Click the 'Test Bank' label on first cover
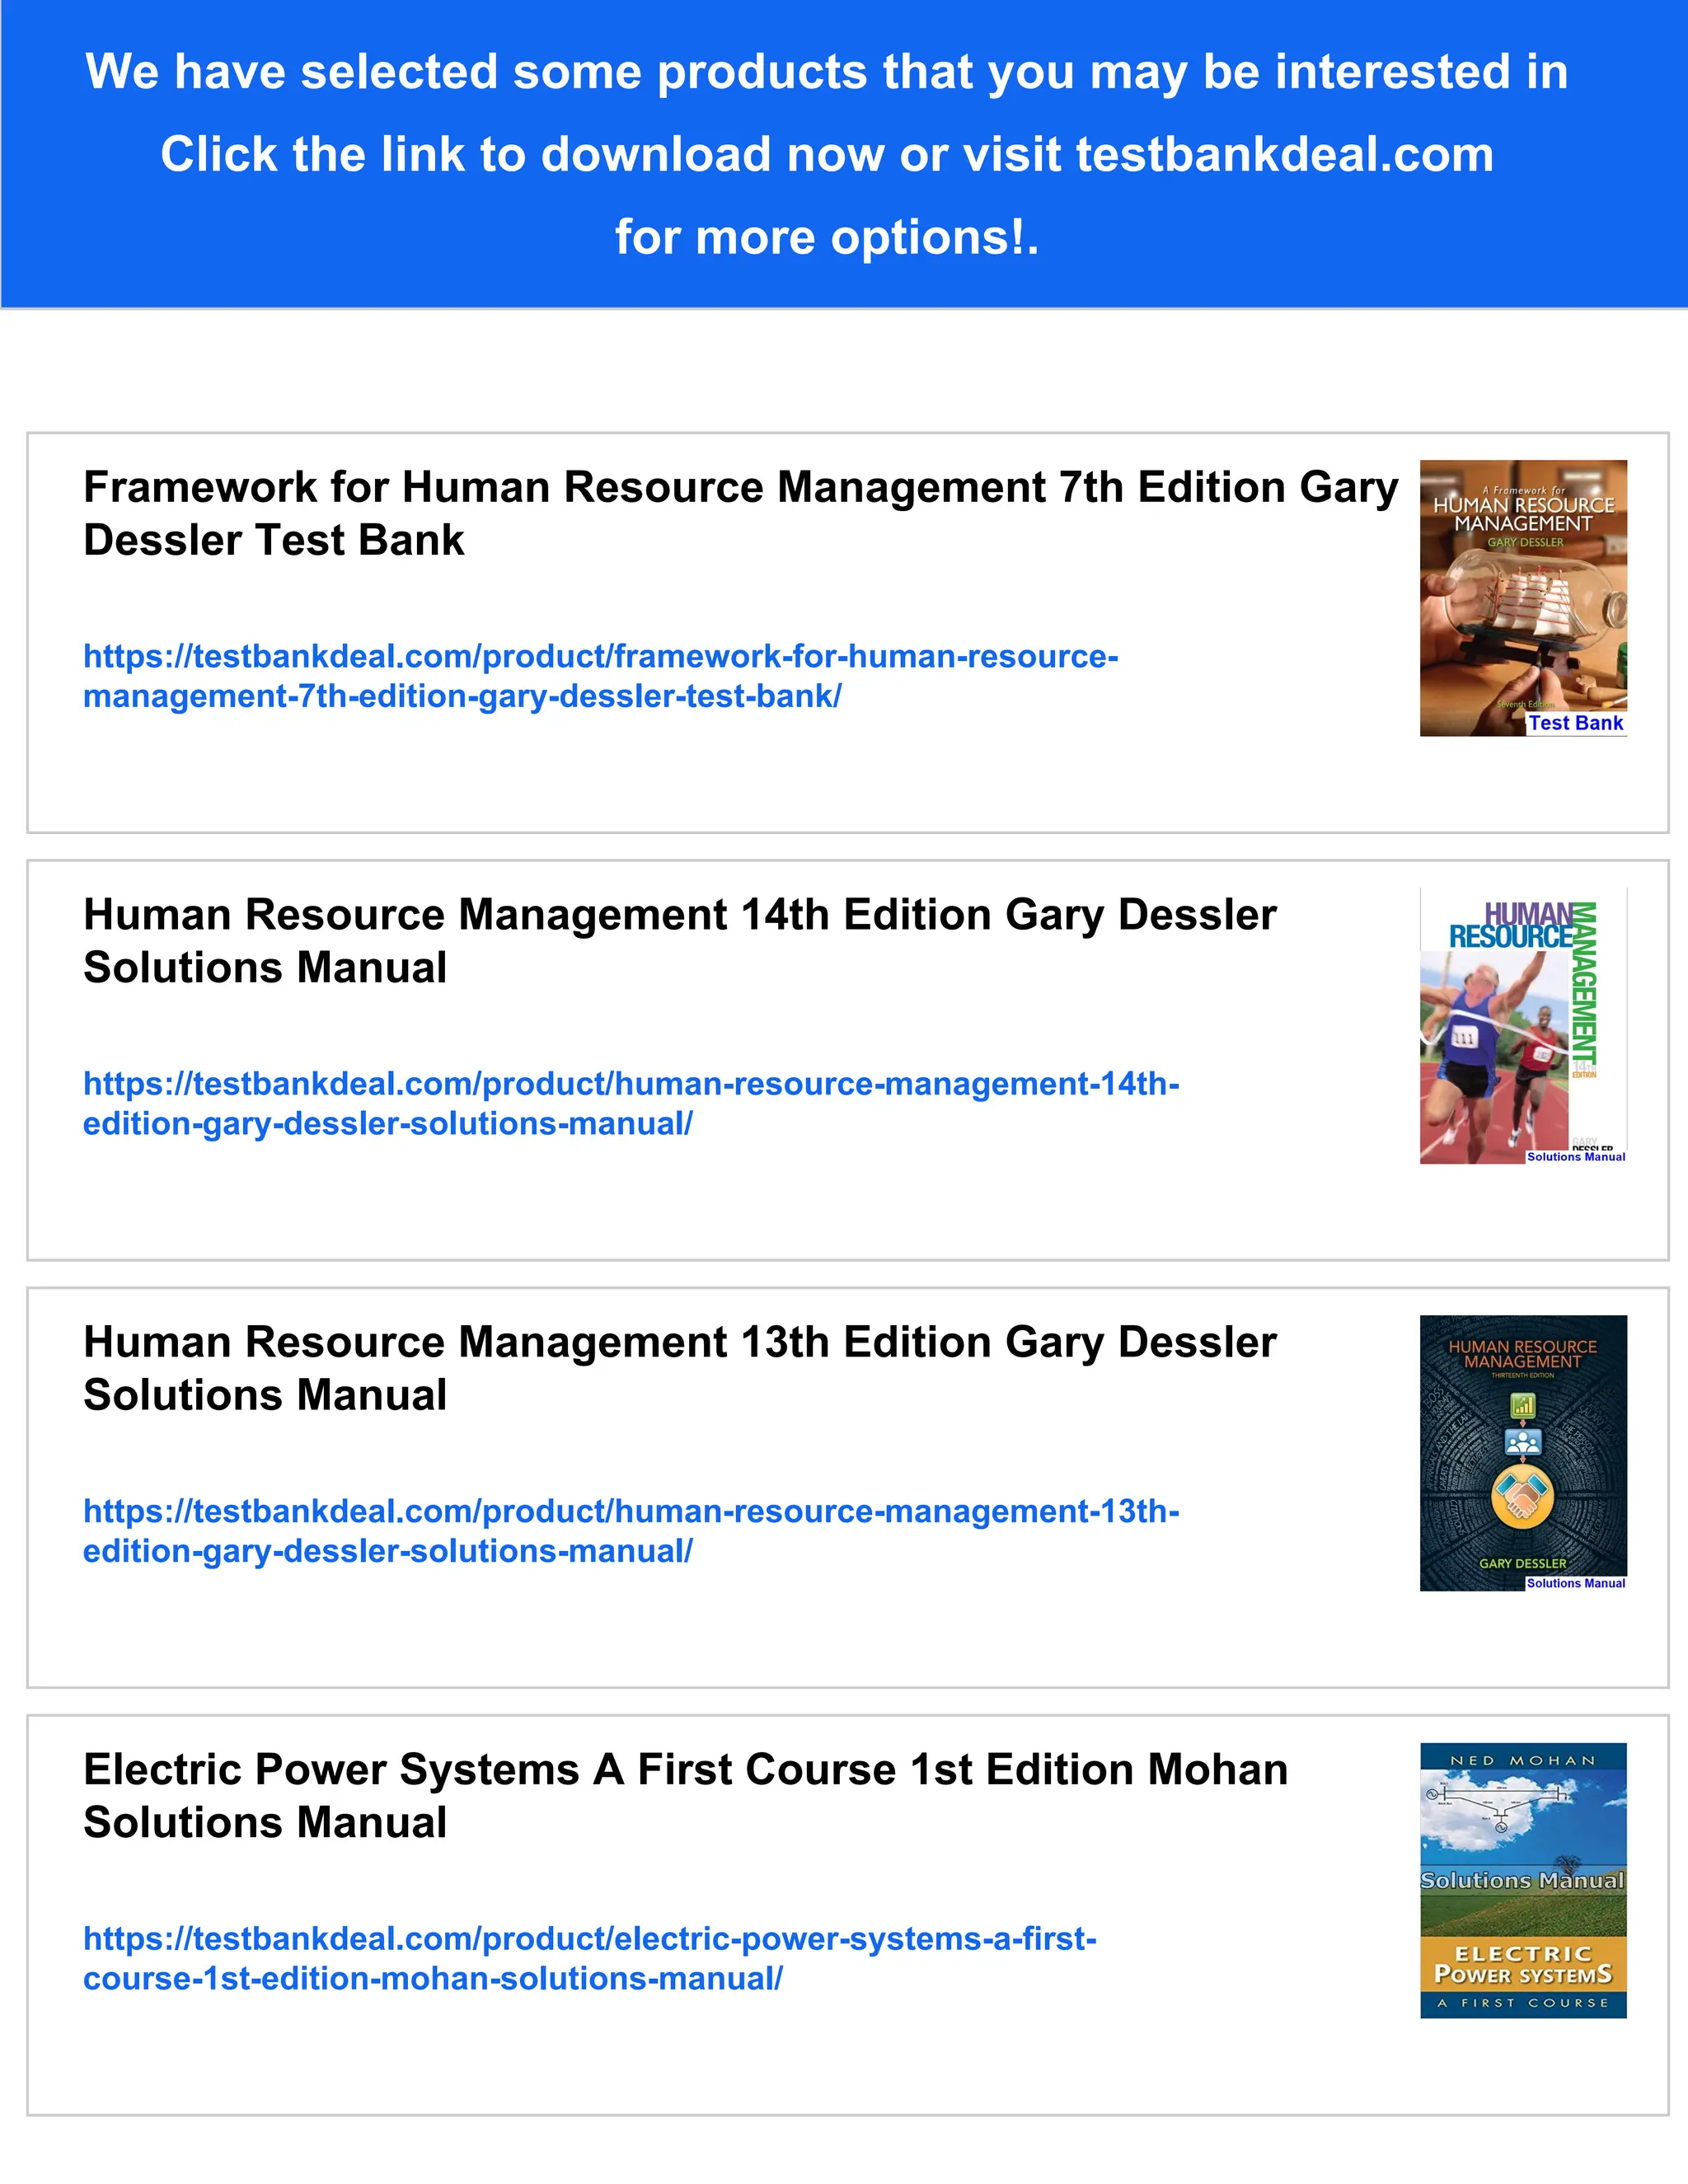This screenshot has height=2184, width=1688. coord(1575,723)
